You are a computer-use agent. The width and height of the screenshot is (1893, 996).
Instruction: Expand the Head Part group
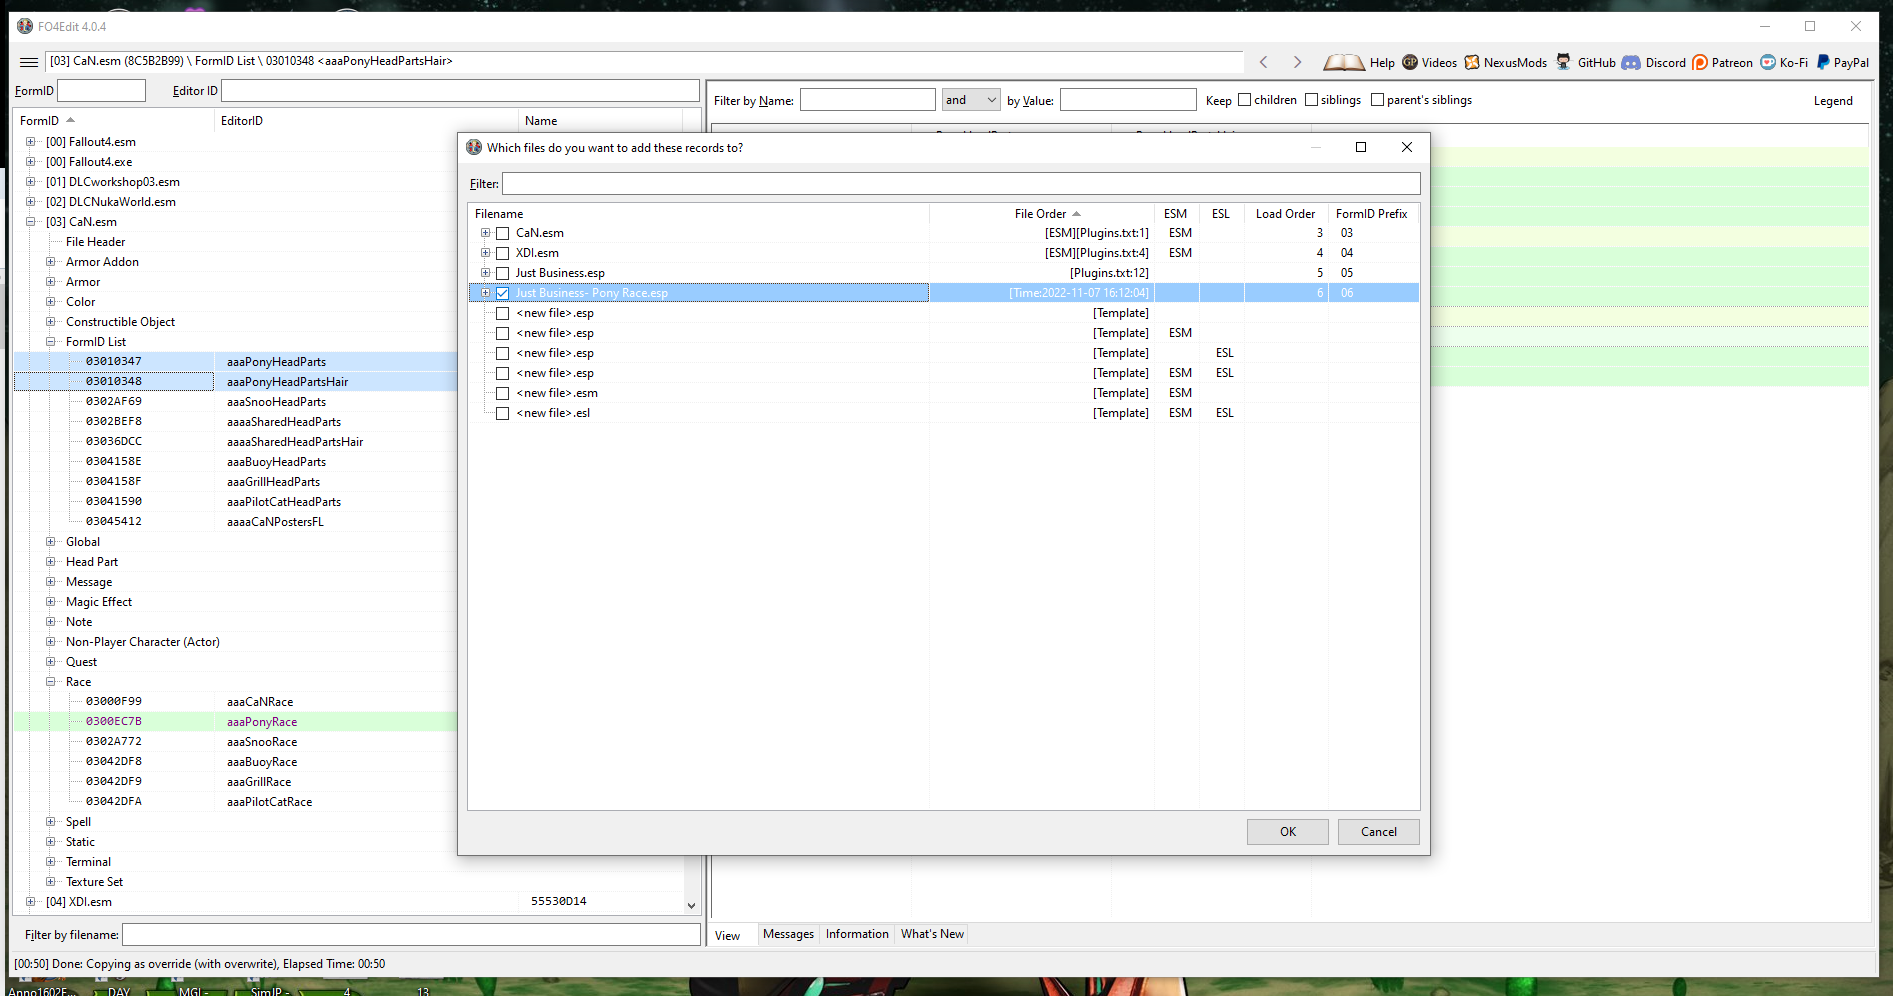50,562
